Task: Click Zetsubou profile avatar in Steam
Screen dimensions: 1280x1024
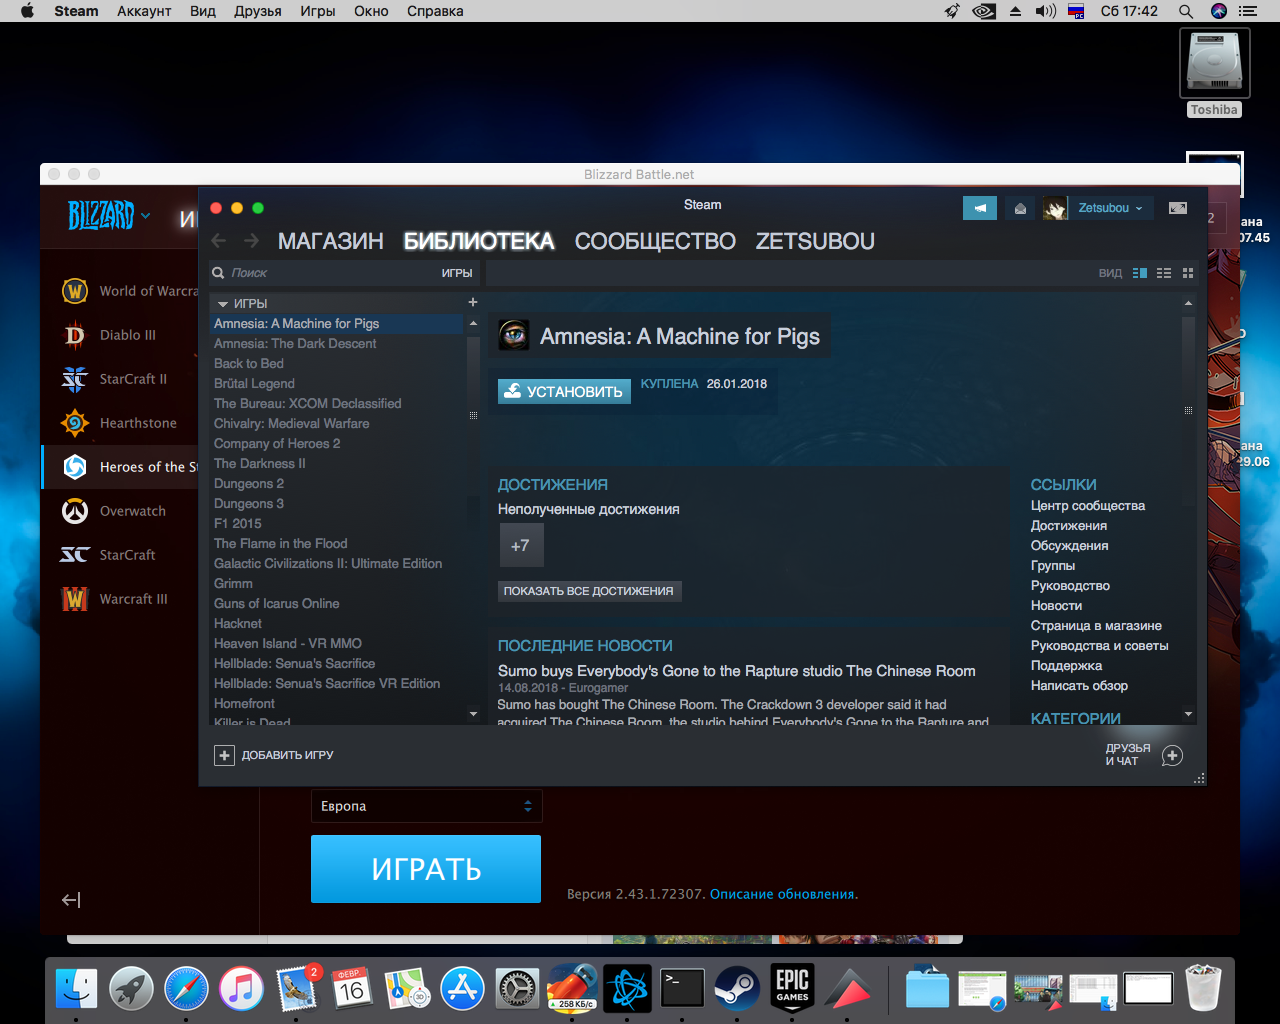Action: coord(1055,208)
